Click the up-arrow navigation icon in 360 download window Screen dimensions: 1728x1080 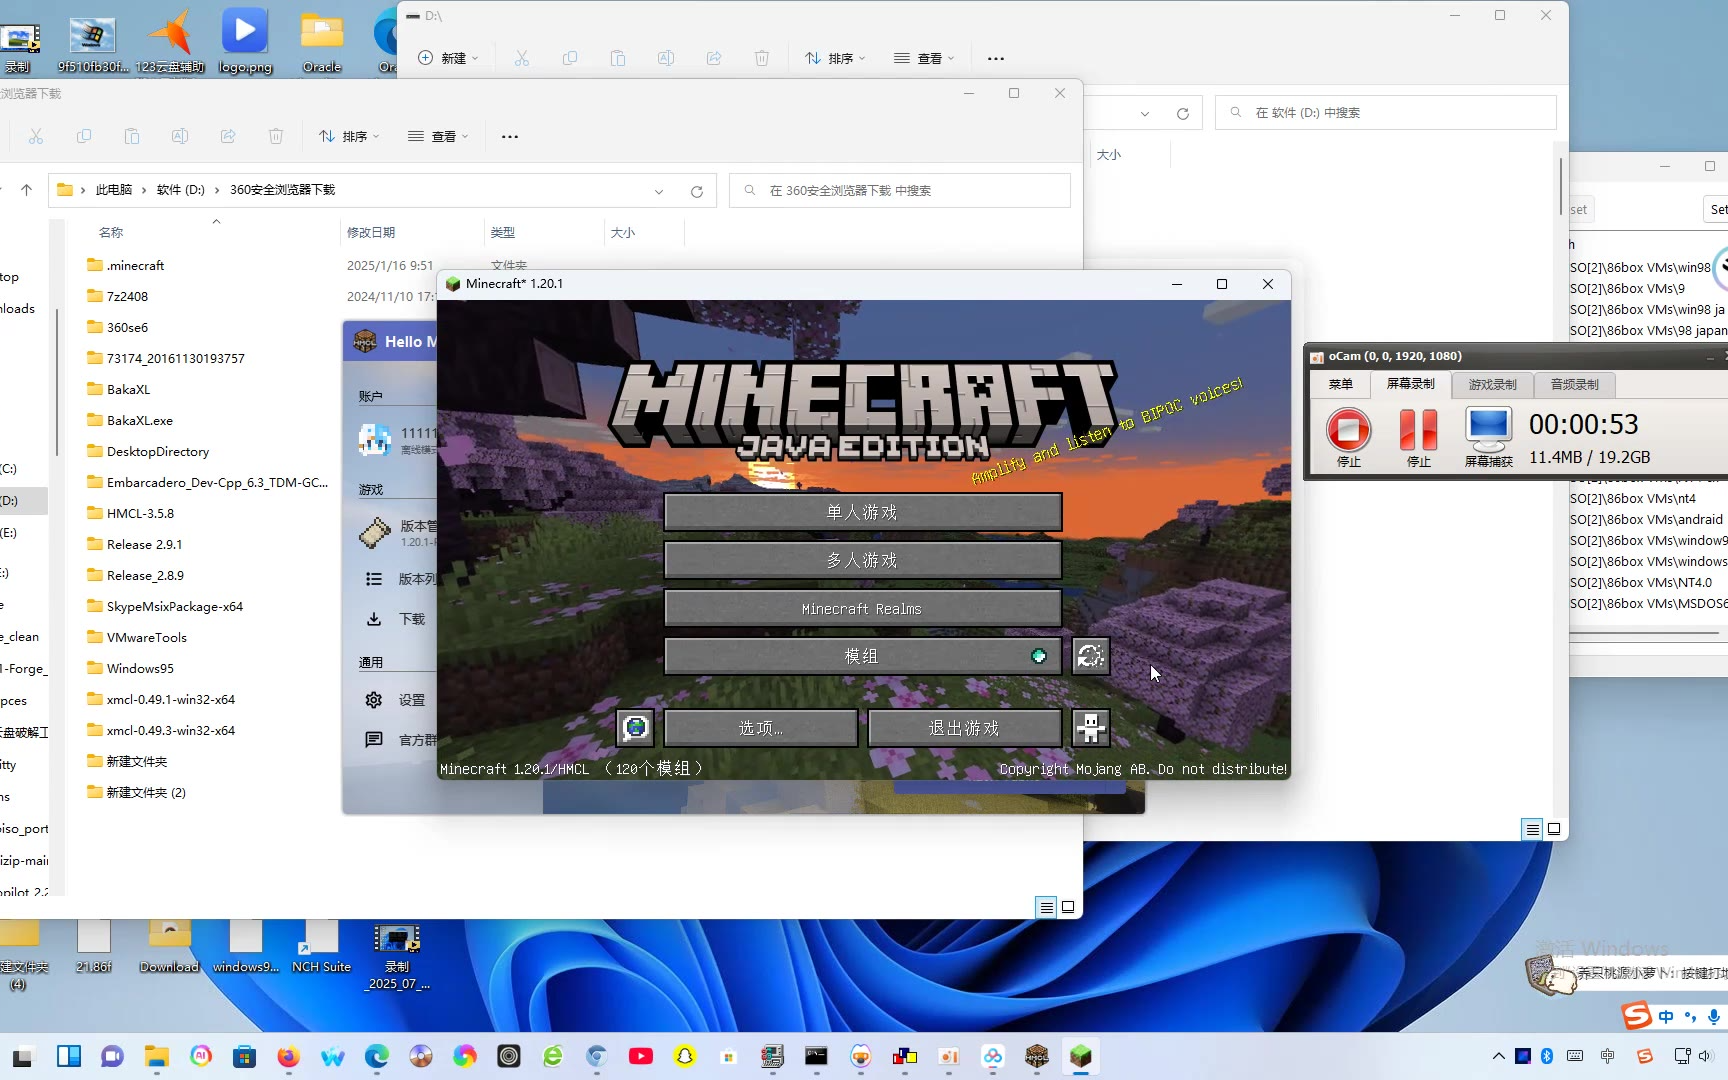tap(27, 190)
